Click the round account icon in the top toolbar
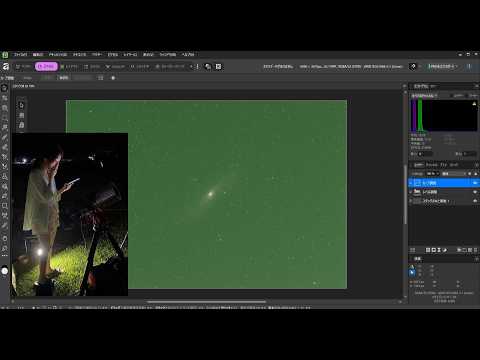480x360 pixels. (x=413, y=67)
